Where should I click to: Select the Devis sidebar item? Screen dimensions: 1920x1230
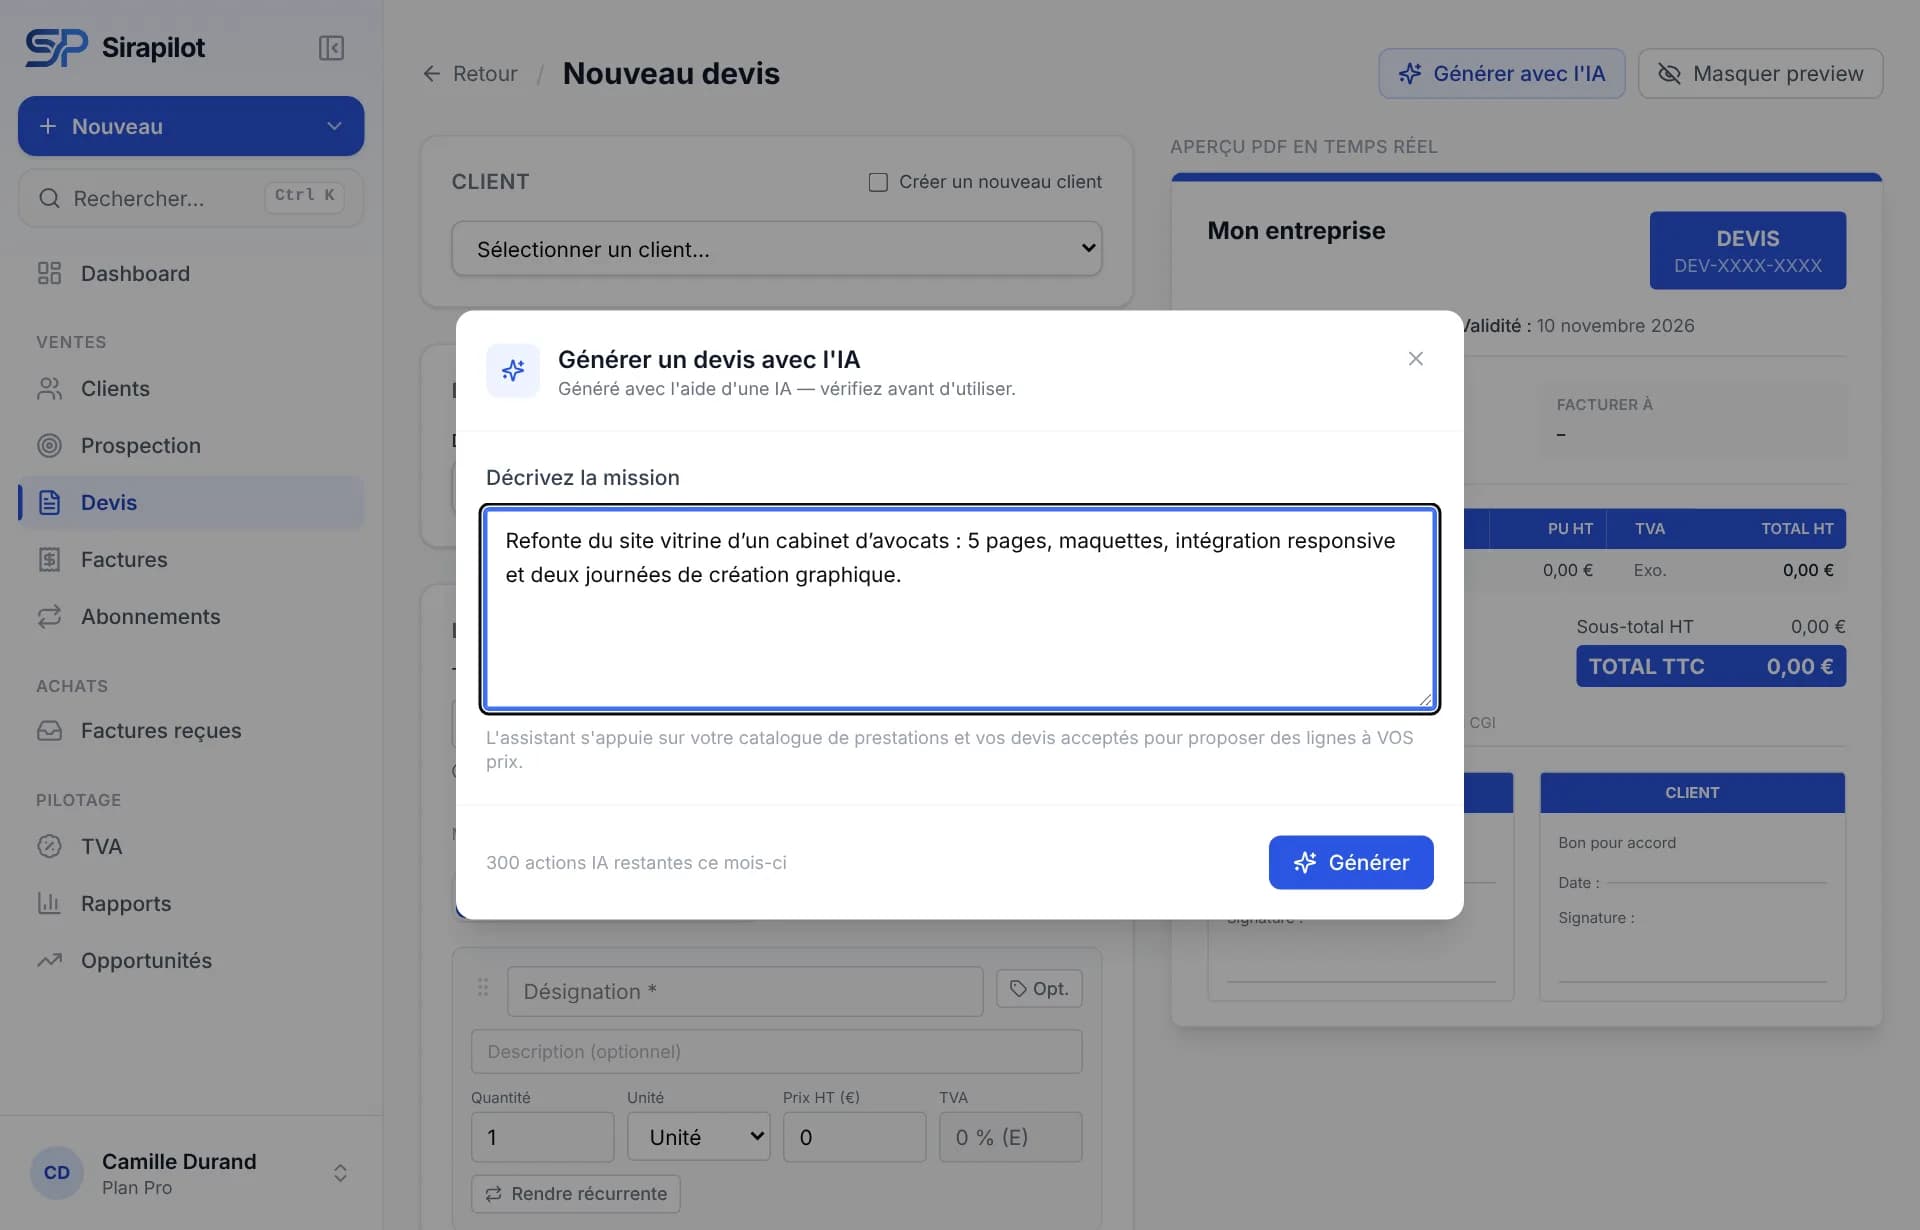click(x=190, y=502)
